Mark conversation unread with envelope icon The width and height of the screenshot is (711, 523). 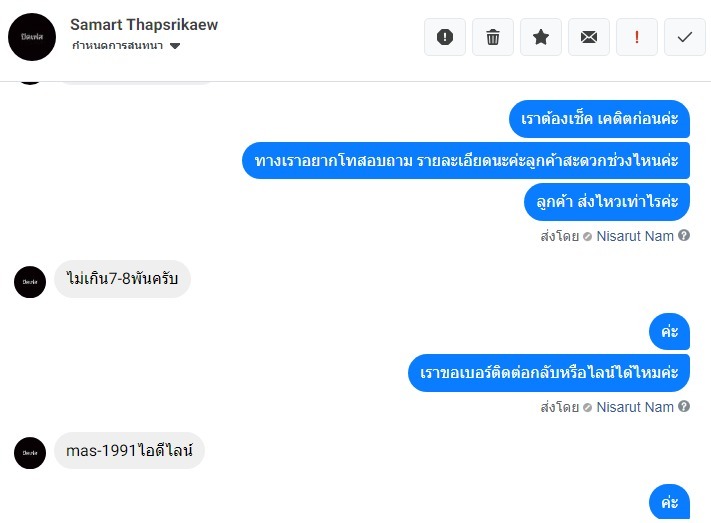pos(589,37)
